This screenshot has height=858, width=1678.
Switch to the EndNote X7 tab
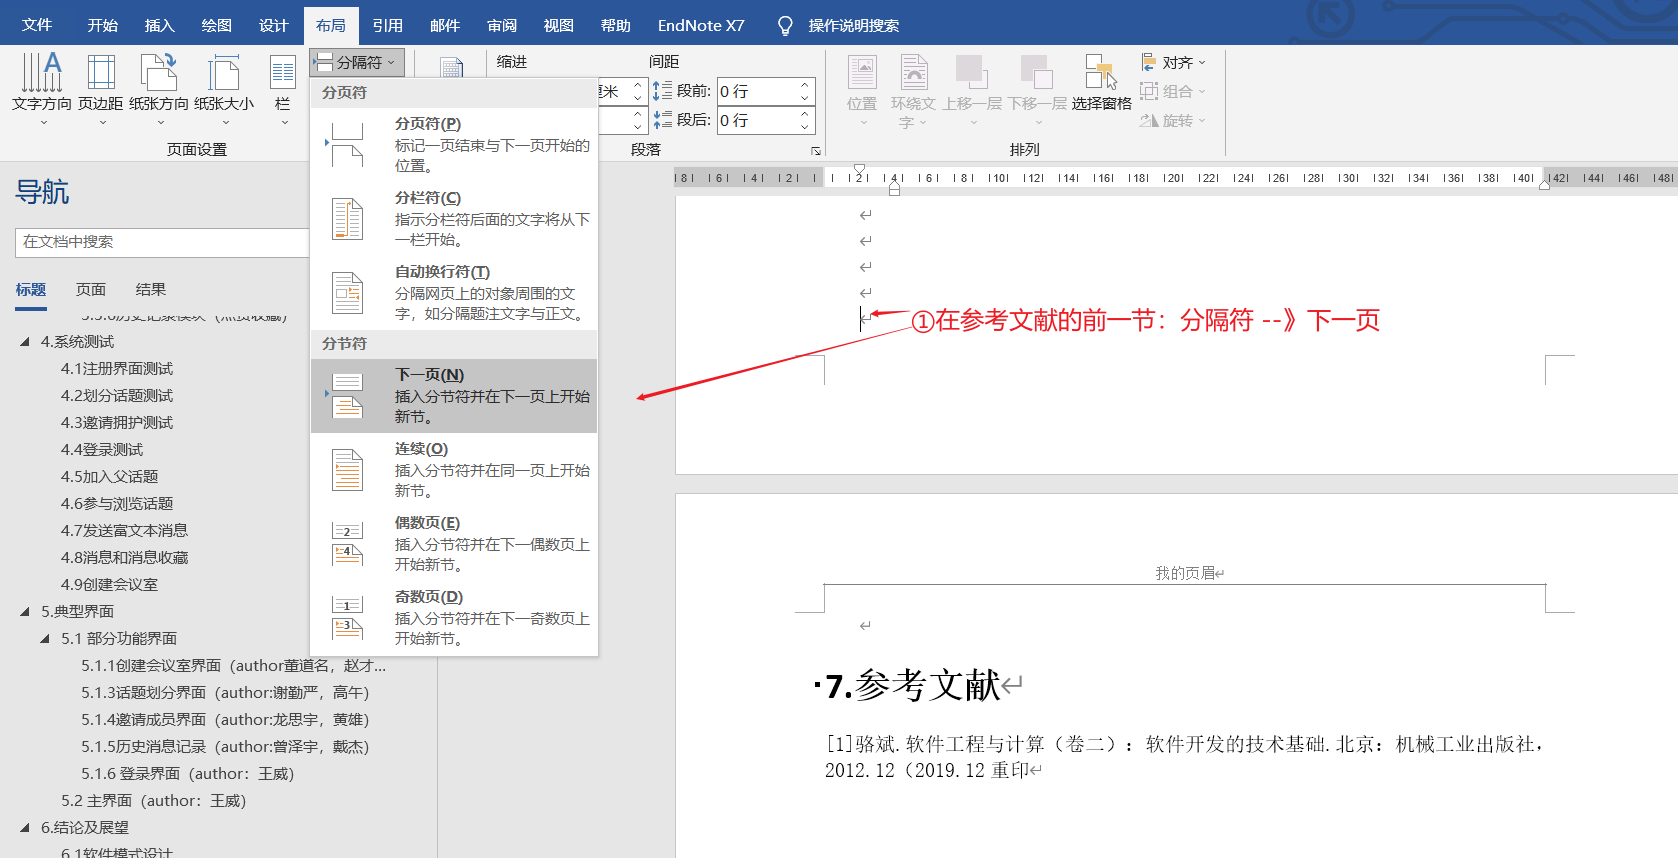[x=701, y=25]
